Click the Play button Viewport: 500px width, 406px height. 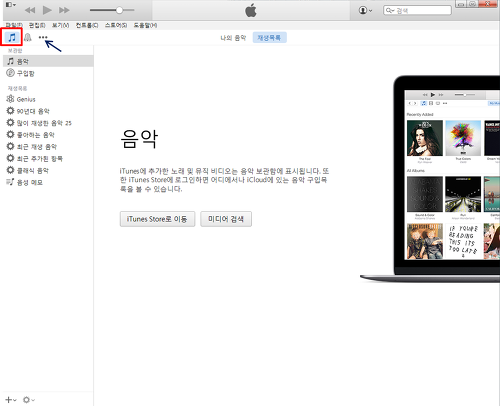coord(47,10)
